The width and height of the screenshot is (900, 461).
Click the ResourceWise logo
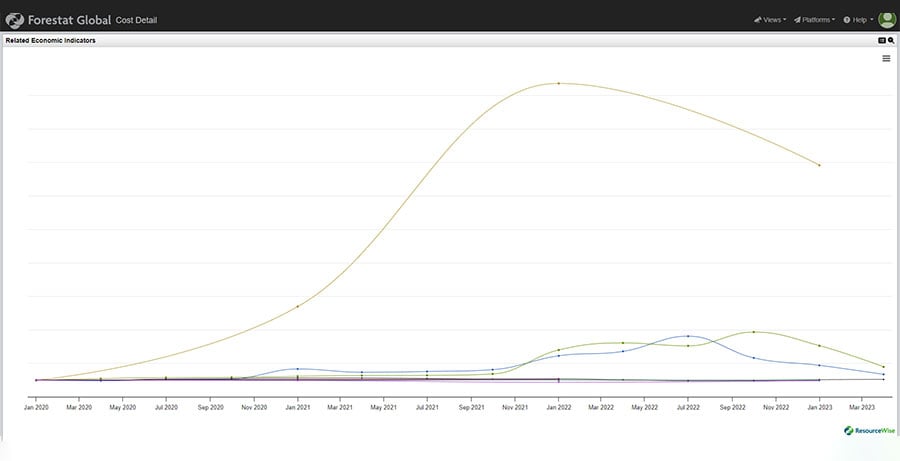tap(869, 431)
